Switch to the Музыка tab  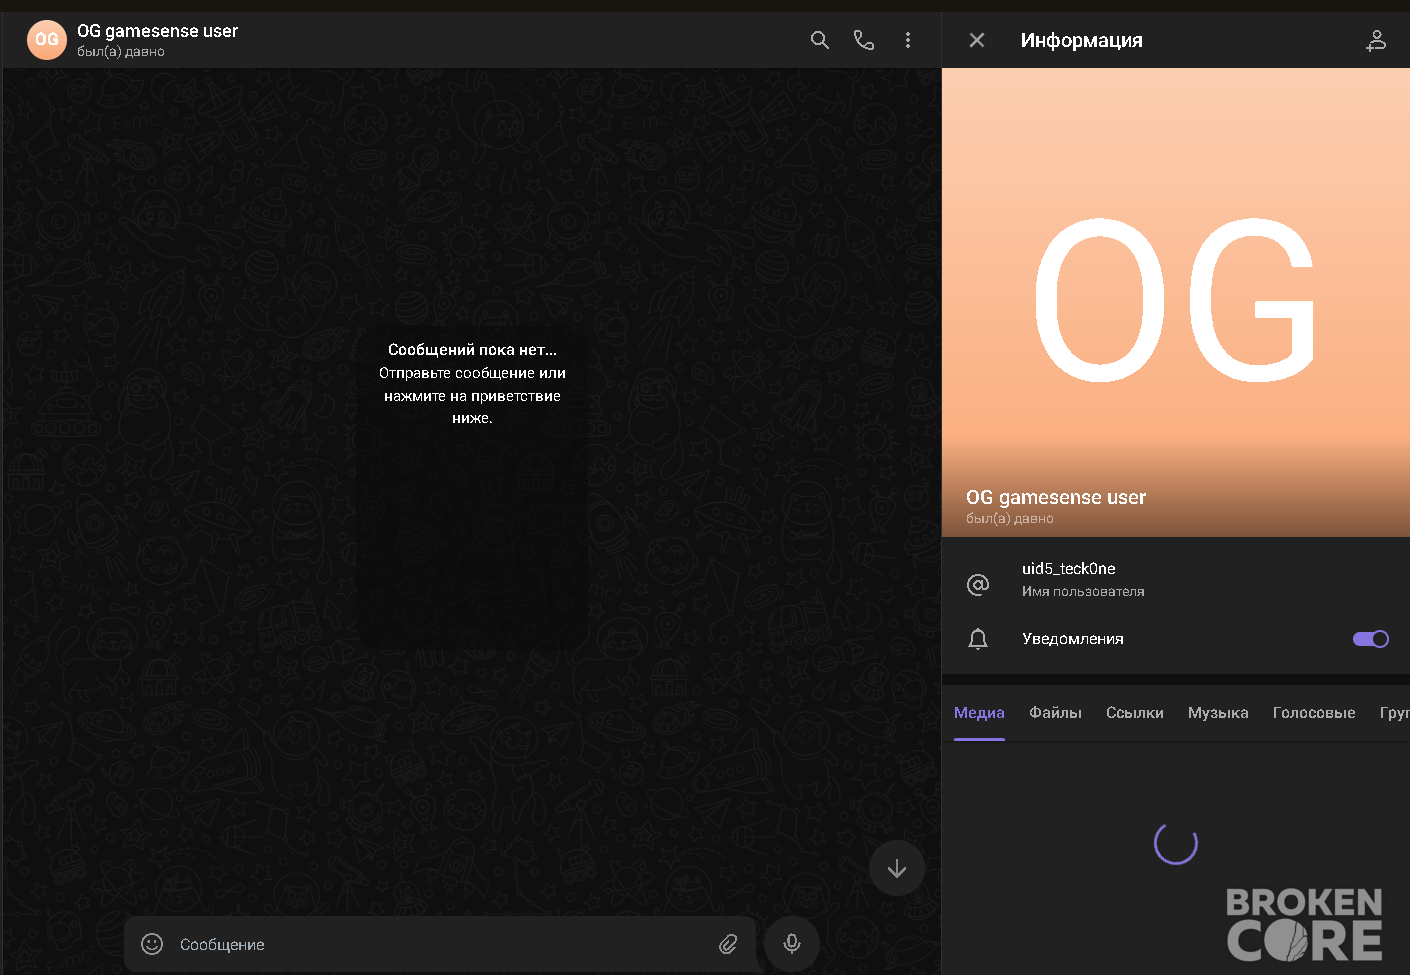(x=1218, y=713)
